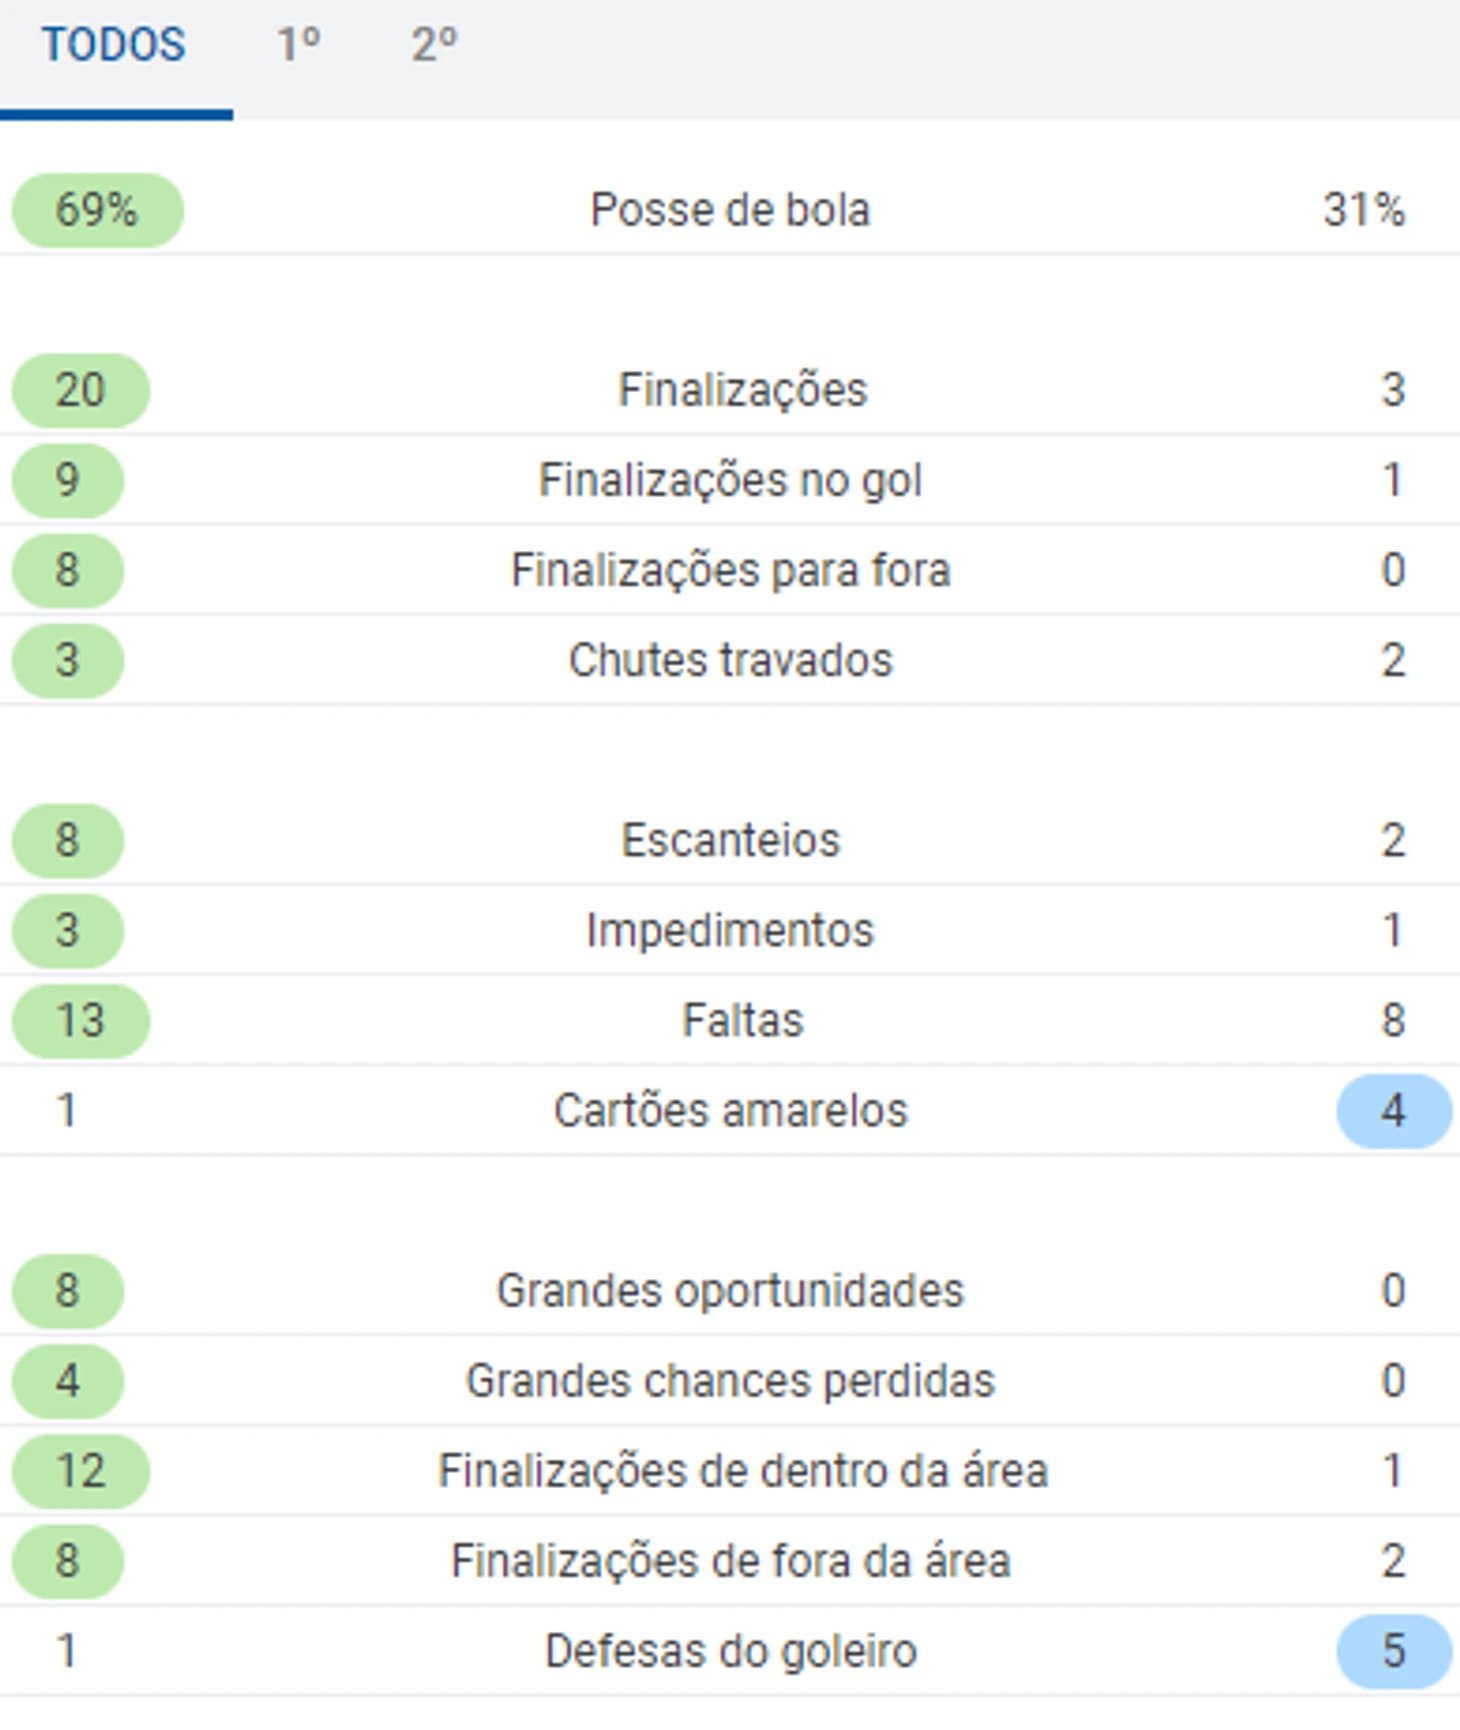This screenshot has width=1460, height=1730.
Task: Select the Finalizações para fora label
Action: coord(730,571)
